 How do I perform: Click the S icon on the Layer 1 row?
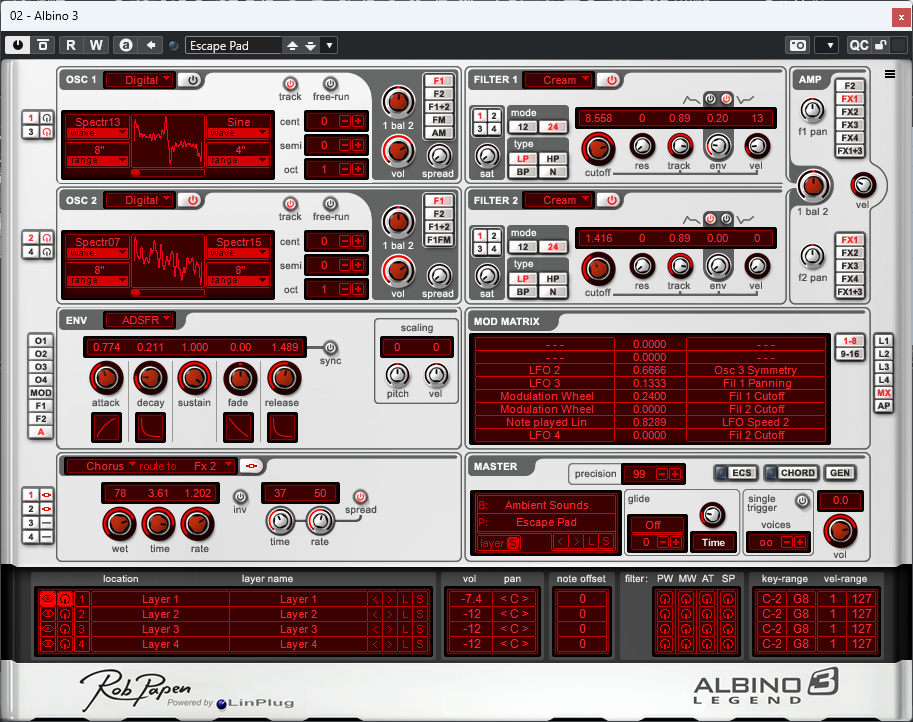point(419,599)
